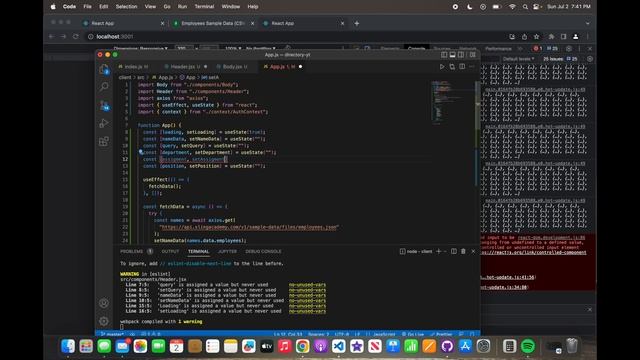The height and width of the screenshot is (360, 640).
Task: Open the Accounts menu in activity bar
Action: point(104,303)
